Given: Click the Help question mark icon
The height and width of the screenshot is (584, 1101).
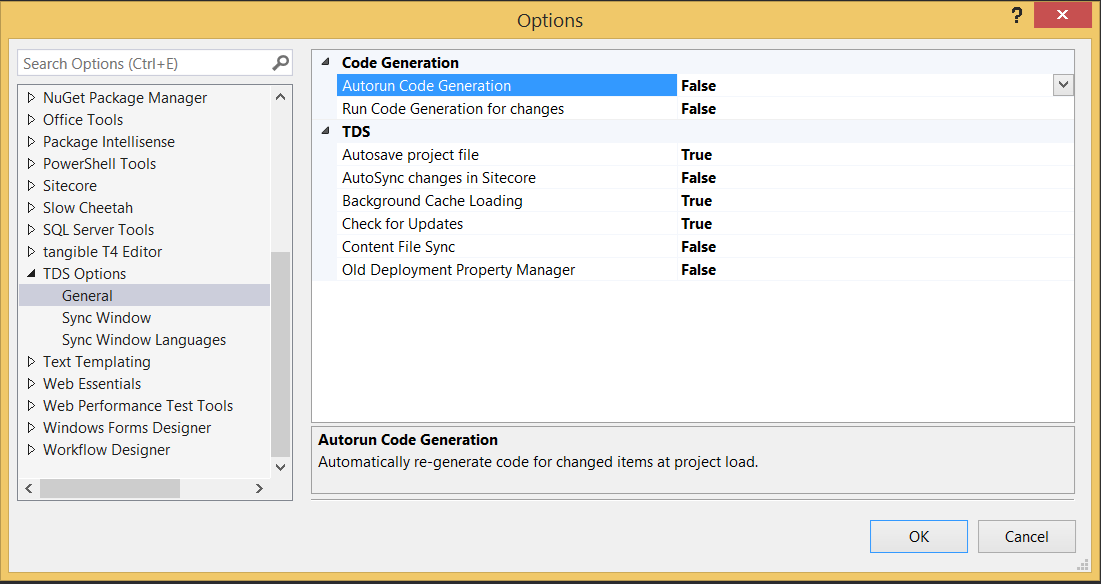Looking at the screenshot, I should coord(1018,16).
